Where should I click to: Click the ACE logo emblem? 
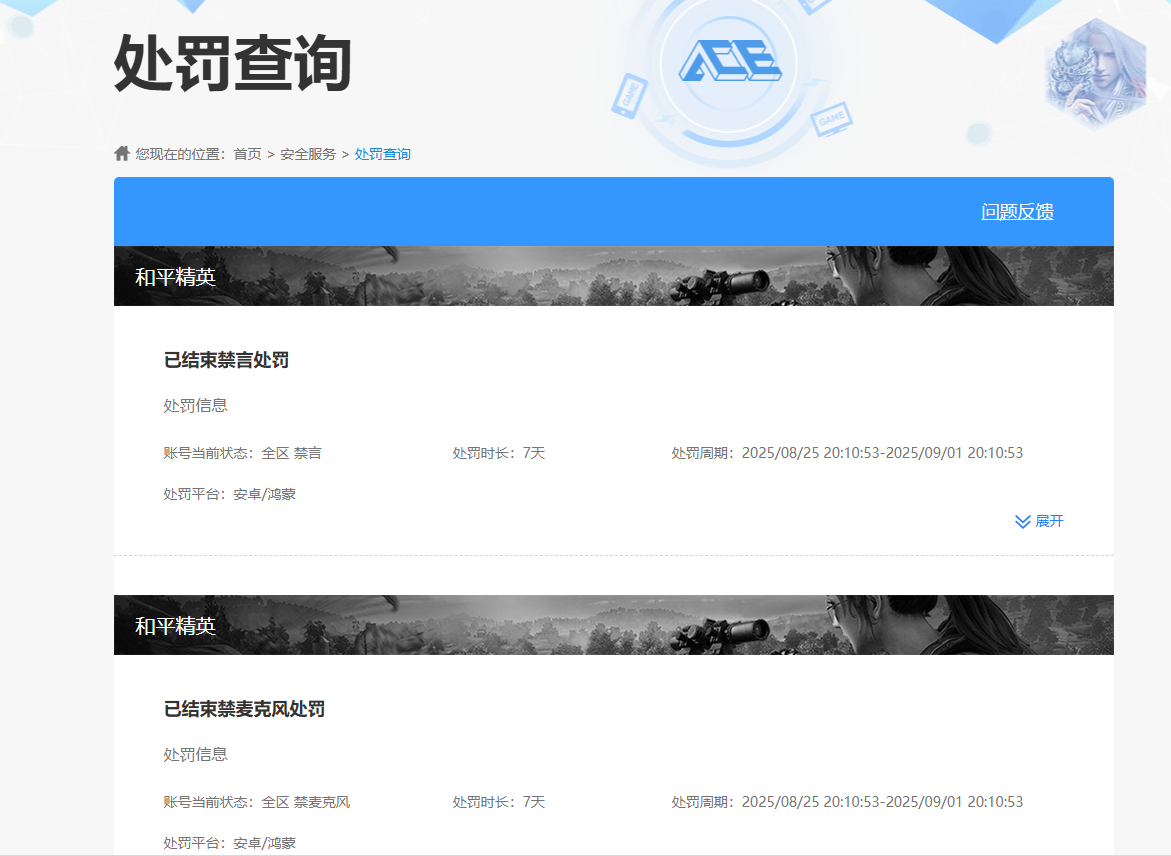coord(730,62)
